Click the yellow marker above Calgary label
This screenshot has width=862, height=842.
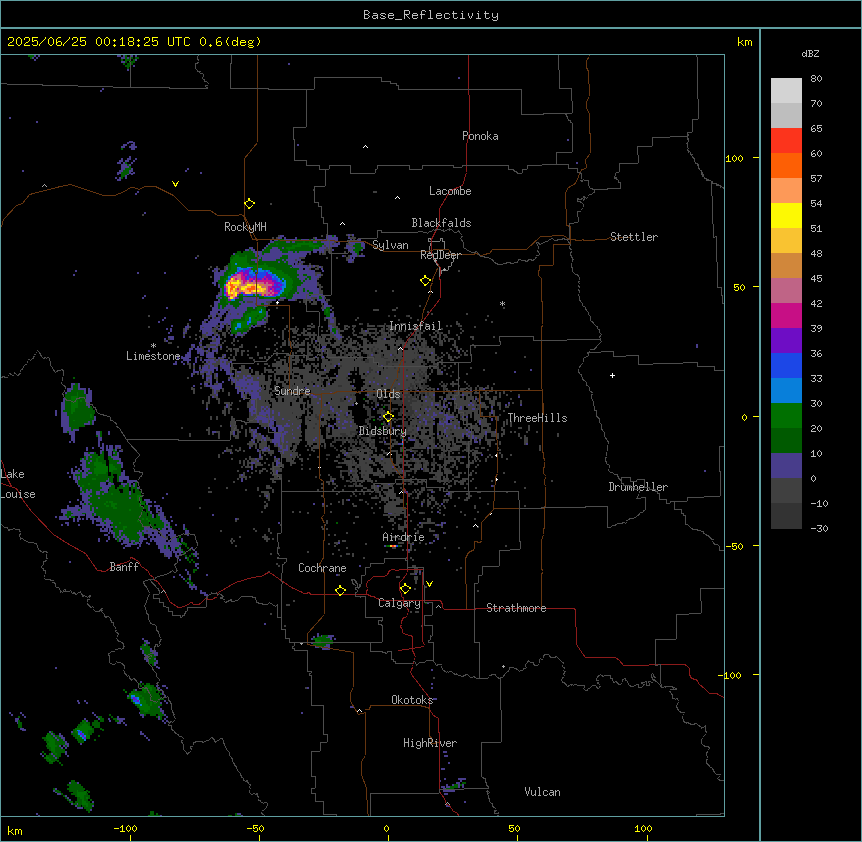coord(405,589)
